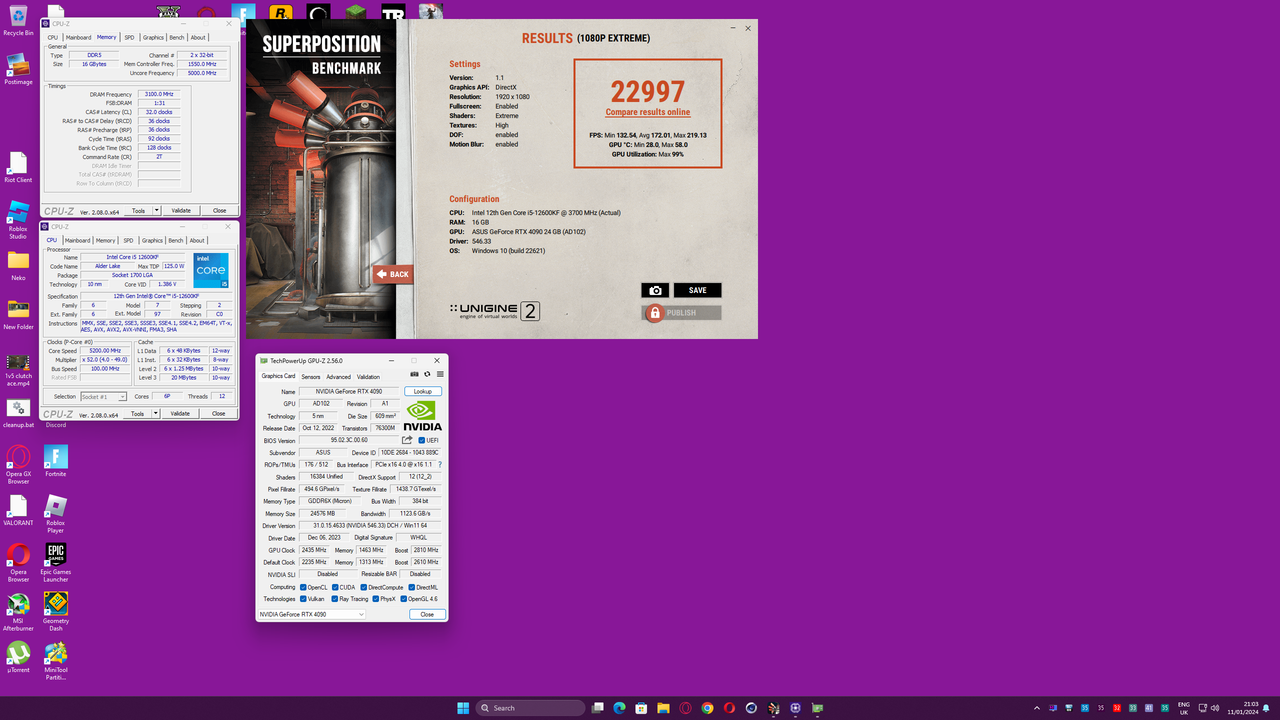Open the GPU selection dropdown in GPU-Z
The height and width of the screenshot is (720, 1280).
312,614
